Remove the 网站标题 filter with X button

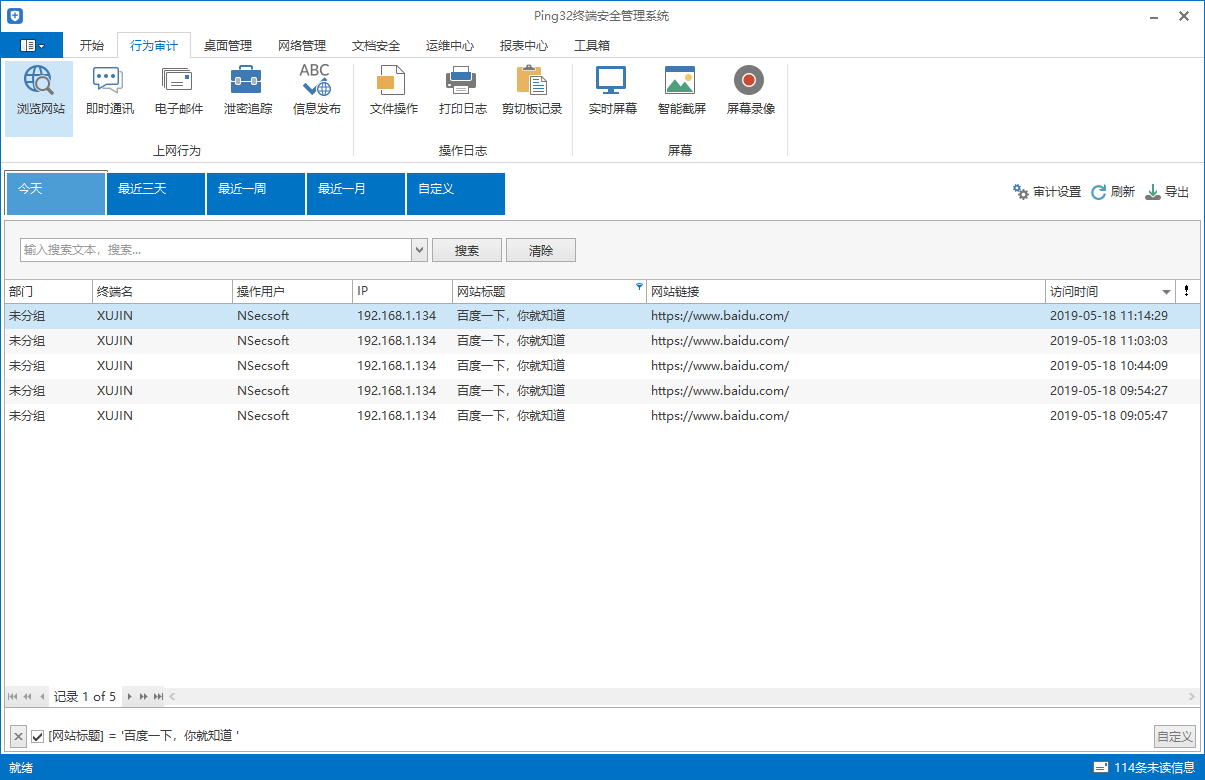point(18,736)
